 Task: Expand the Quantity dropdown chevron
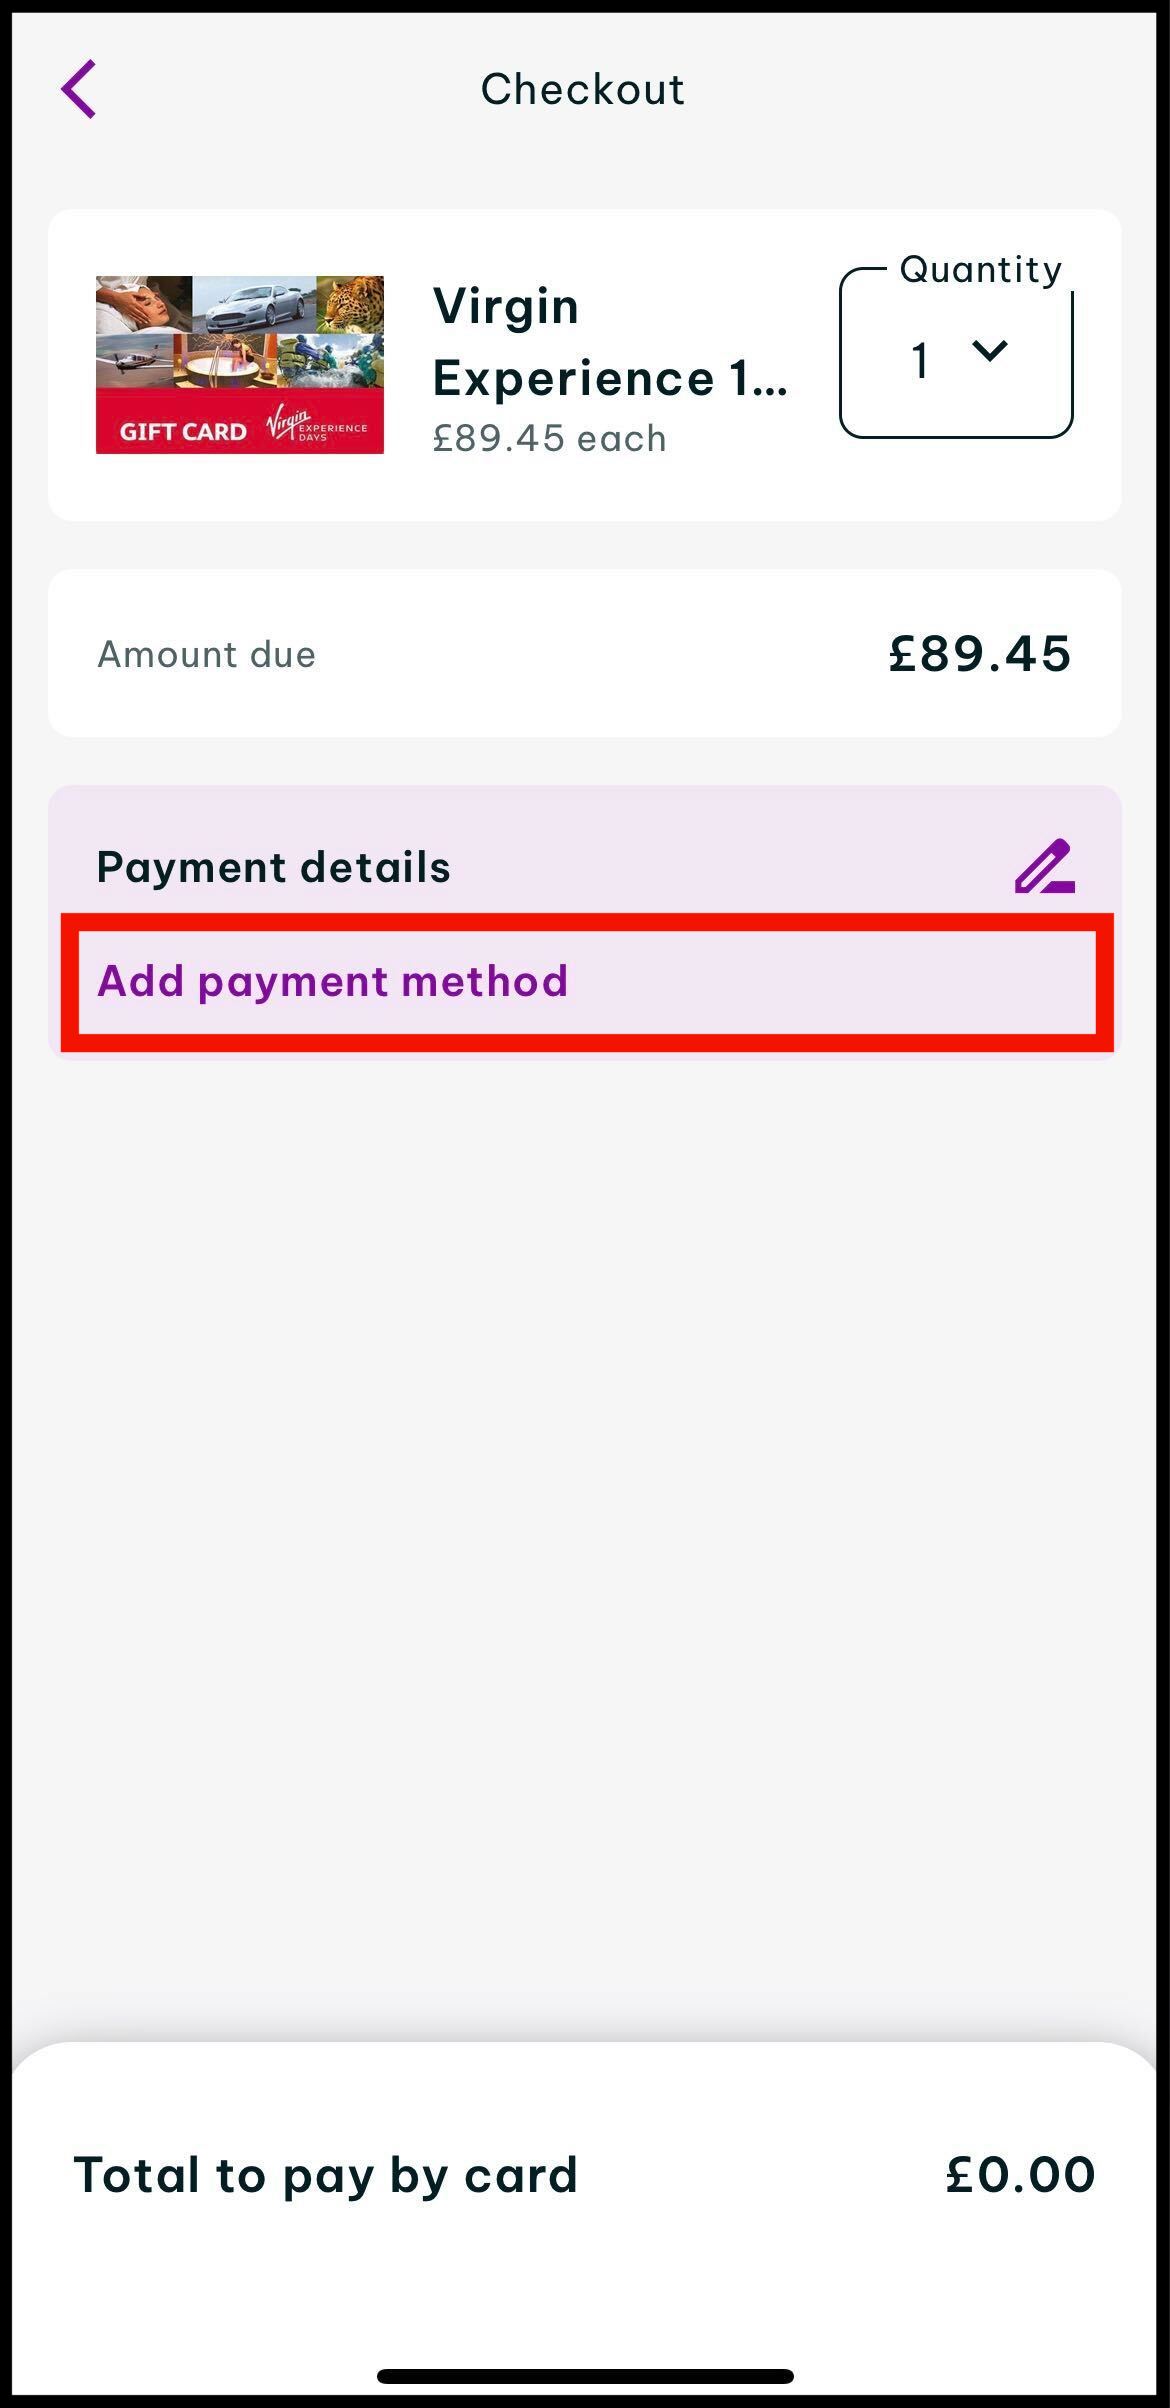[x=989, y=351]
